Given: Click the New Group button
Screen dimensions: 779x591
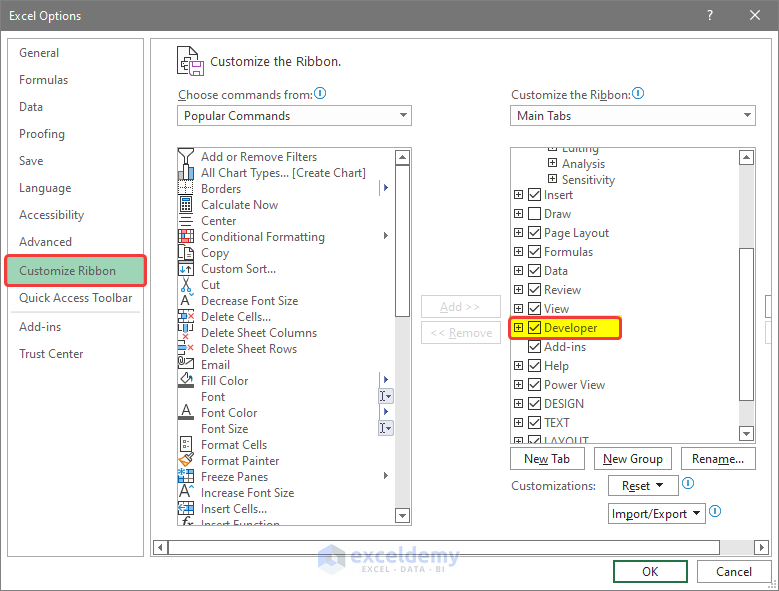Looking at the screenshot, I should click(x=632, y=459).
